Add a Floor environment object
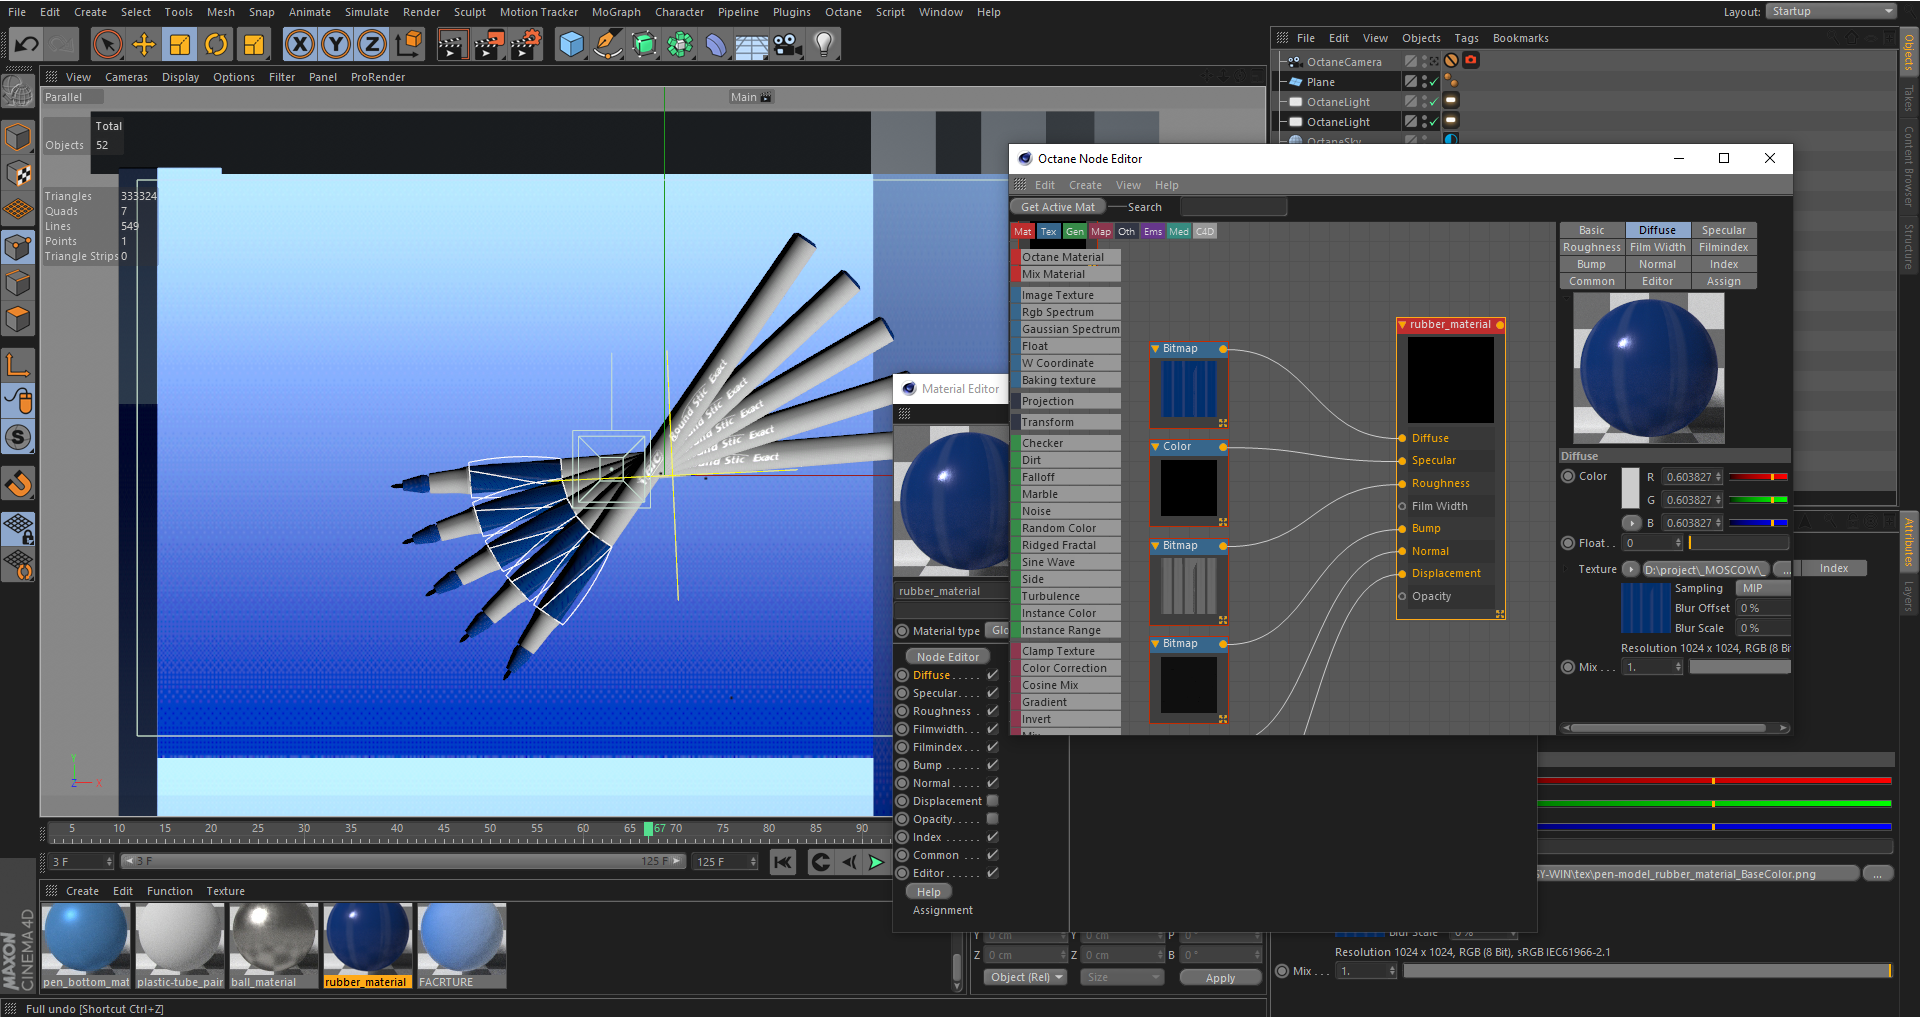The image size is (1920, 1017). click(x=752, y=44)
